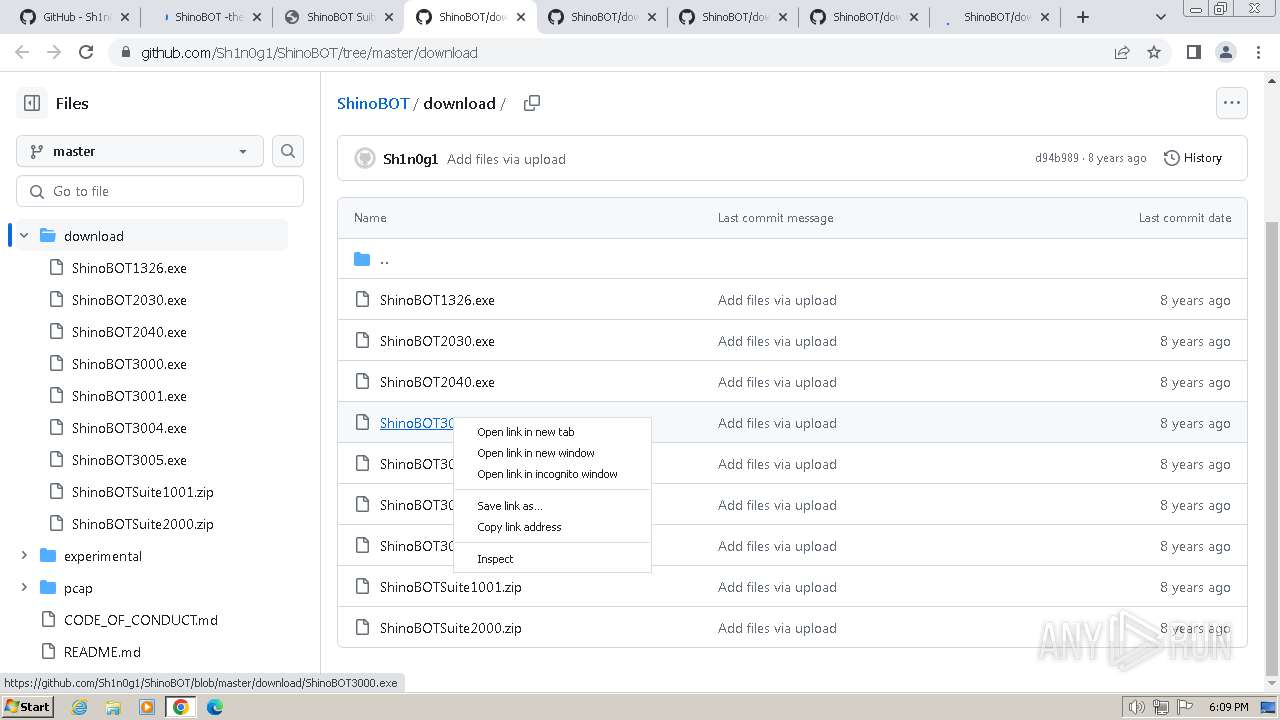
Task: Open ShinoBOTSuite2000.zip in the file table
Action: coord(451,628)
